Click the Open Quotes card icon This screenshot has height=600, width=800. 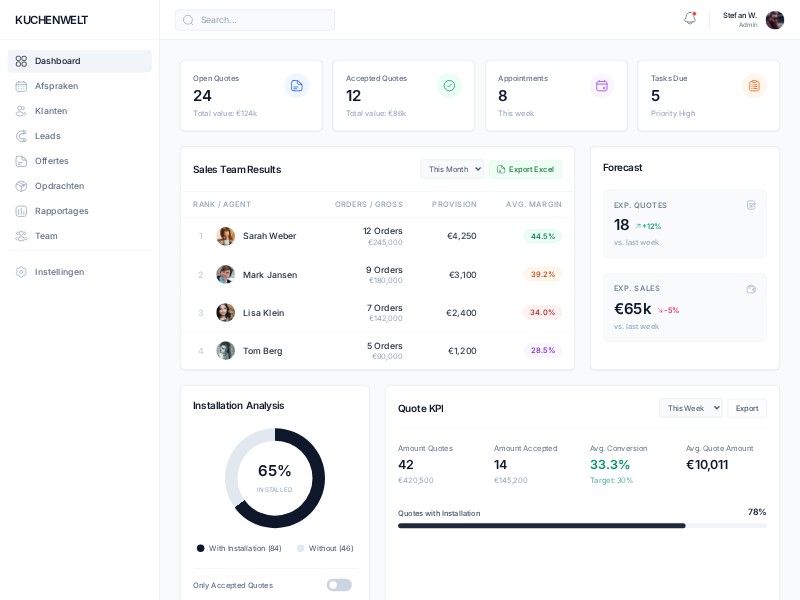pyautogui.click(x=296, y=86)
